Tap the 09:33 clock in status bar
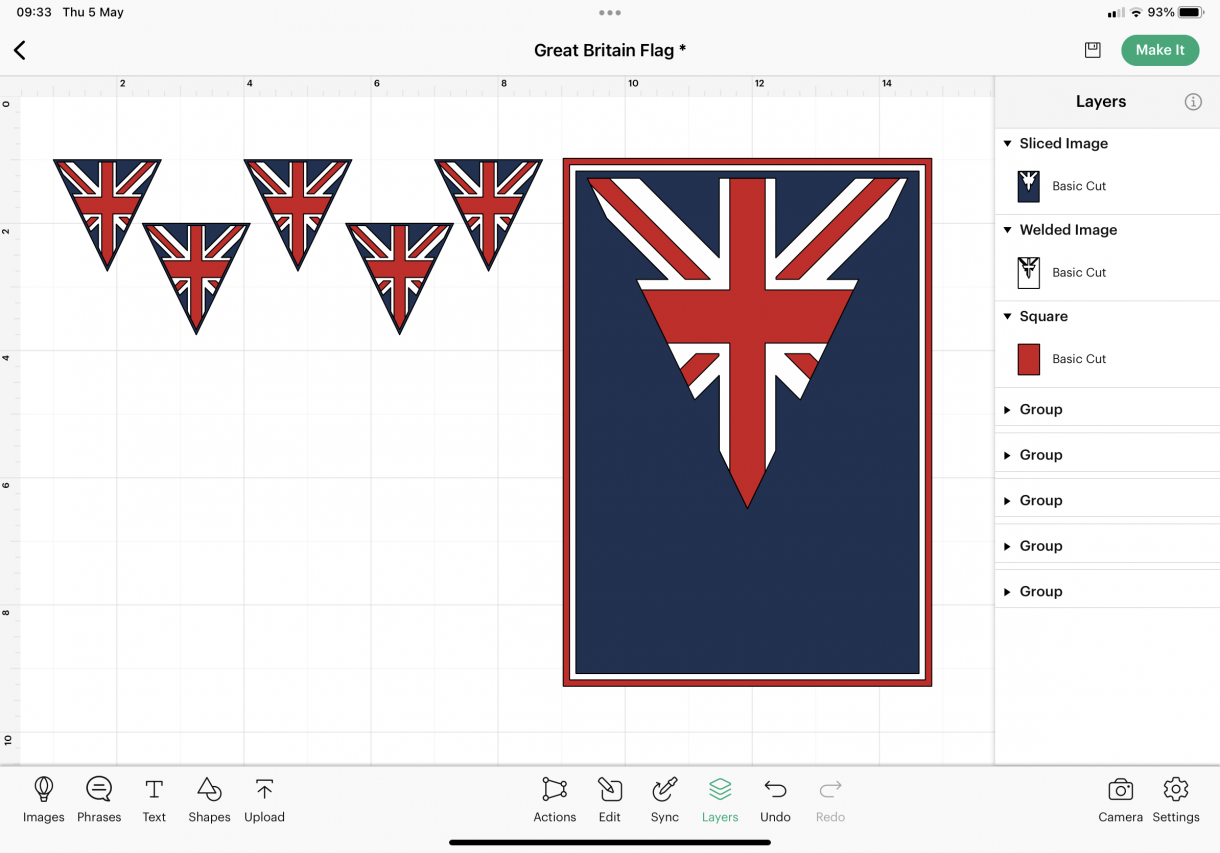1220x853 pixels. point(34,13)
